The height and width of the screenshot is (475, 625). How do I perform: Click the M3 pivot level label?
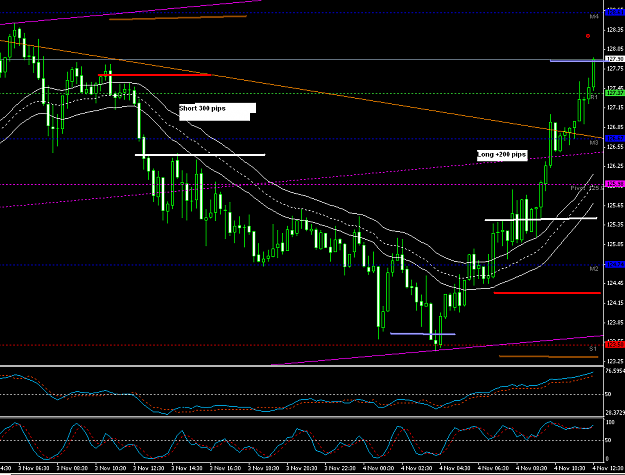[x=594, y=142]
